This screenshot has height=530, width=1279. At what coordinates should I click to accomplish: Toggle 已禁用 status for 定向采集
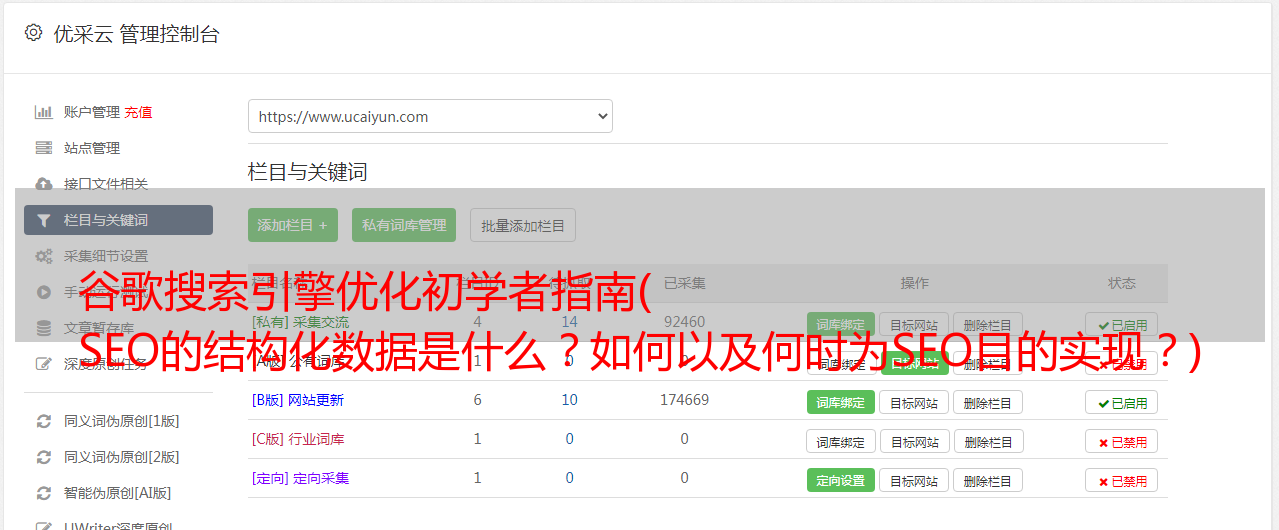tap(1122, 480)
